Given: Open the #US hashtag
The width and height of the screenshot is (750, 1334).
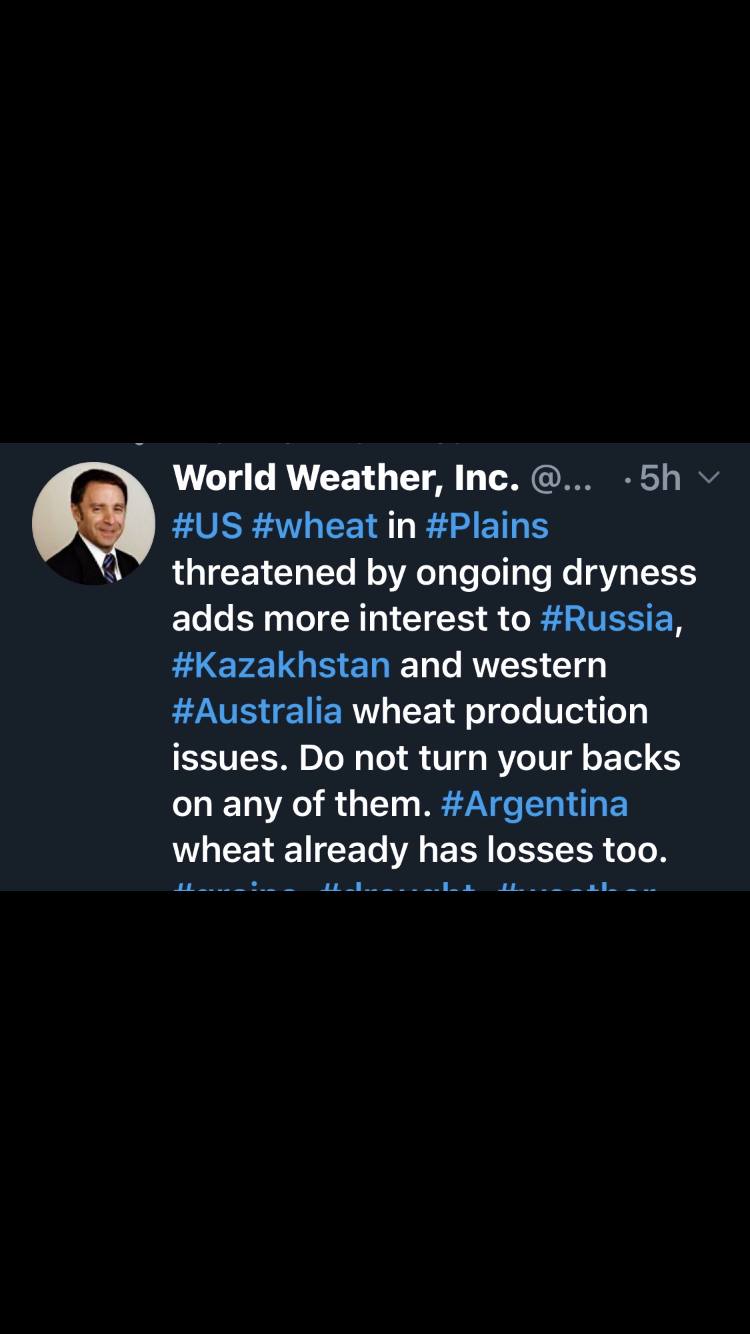Looking at the screenshot, I should coord(207,525).
